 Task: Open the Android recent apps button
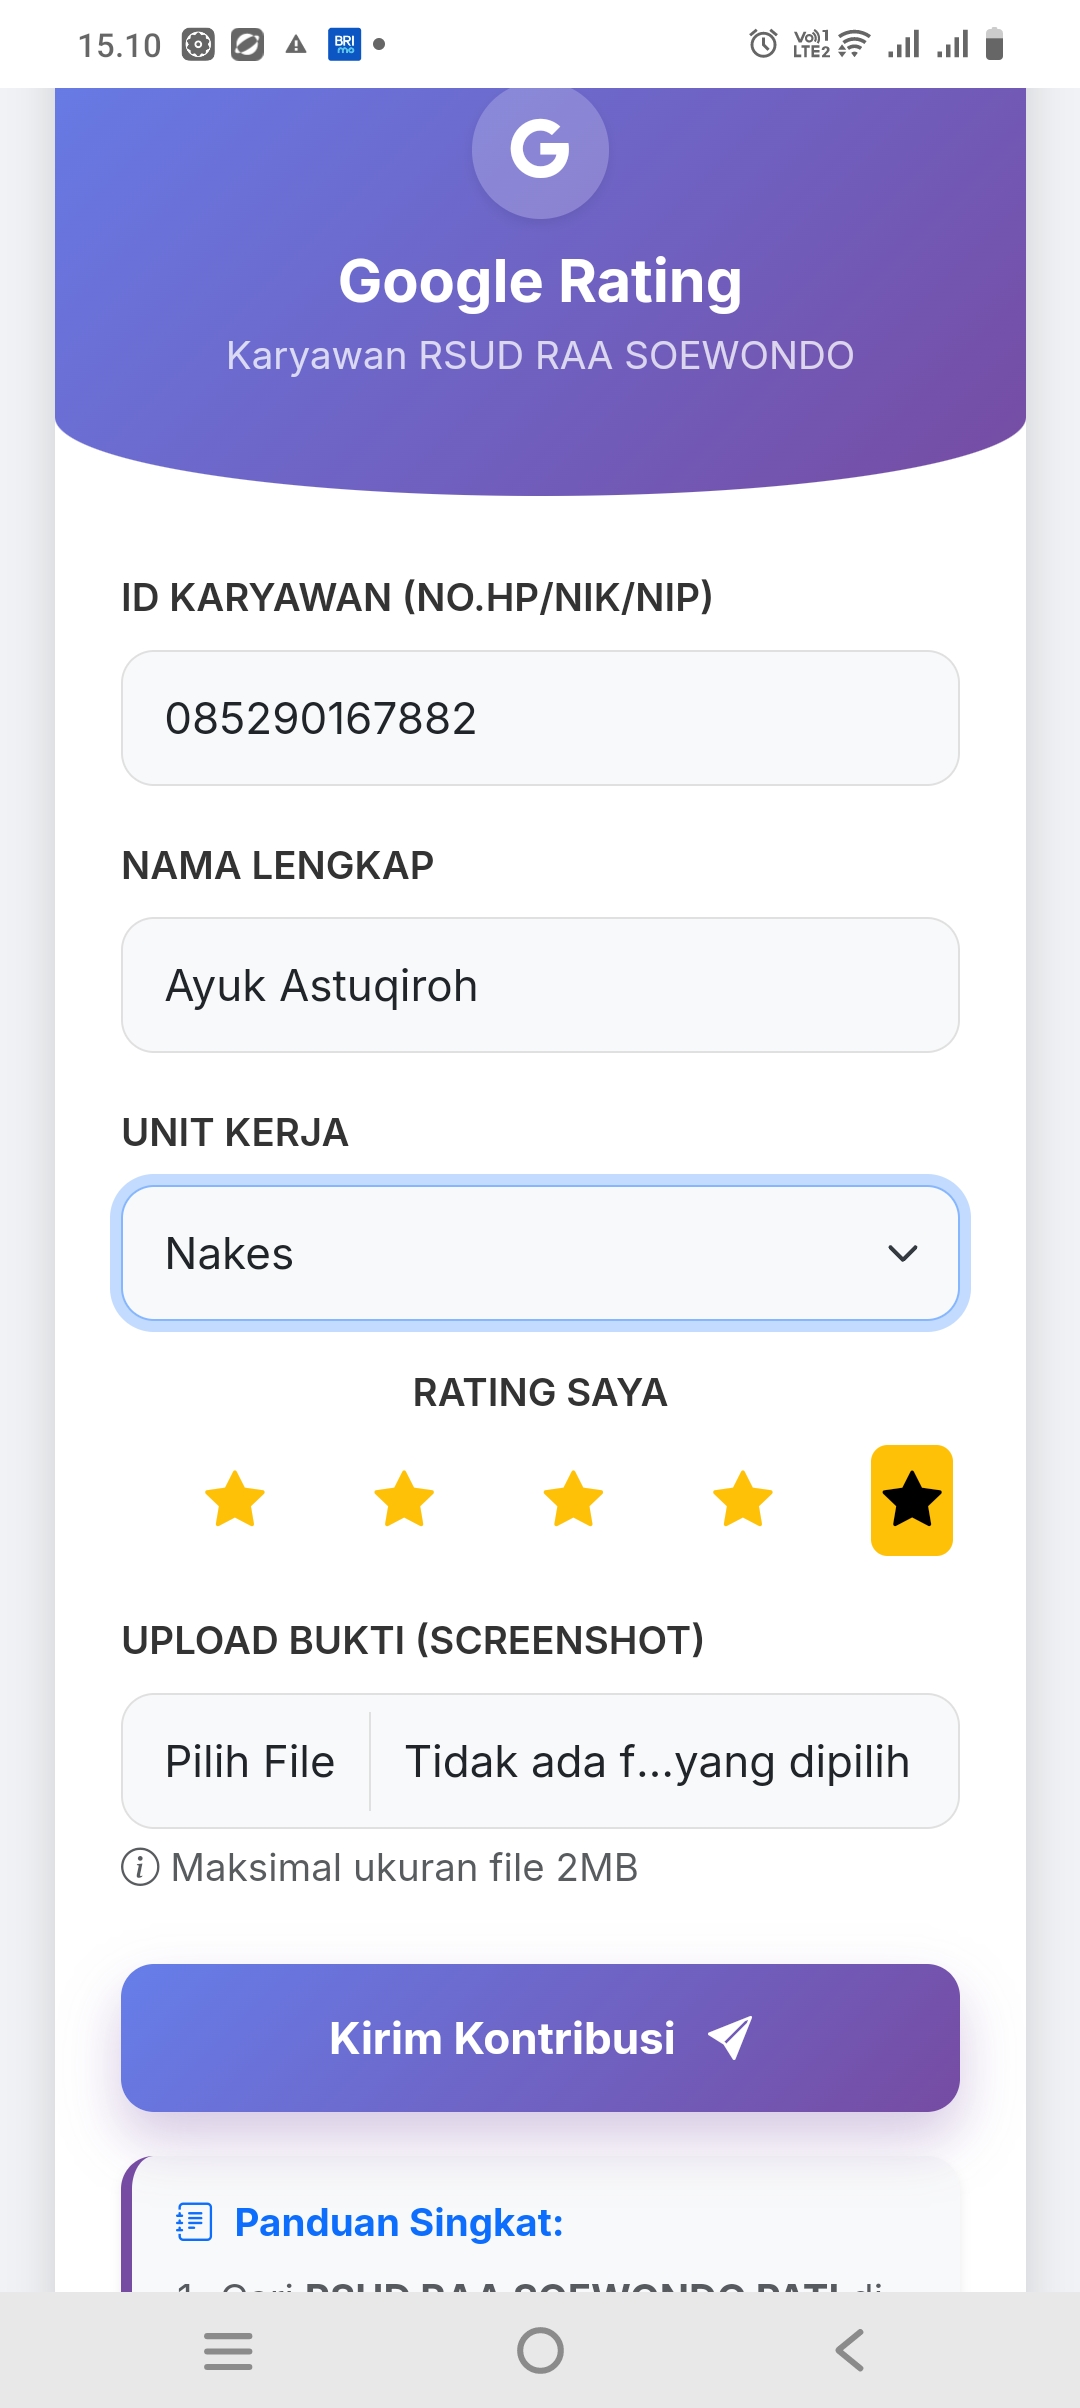[228, 2350]
